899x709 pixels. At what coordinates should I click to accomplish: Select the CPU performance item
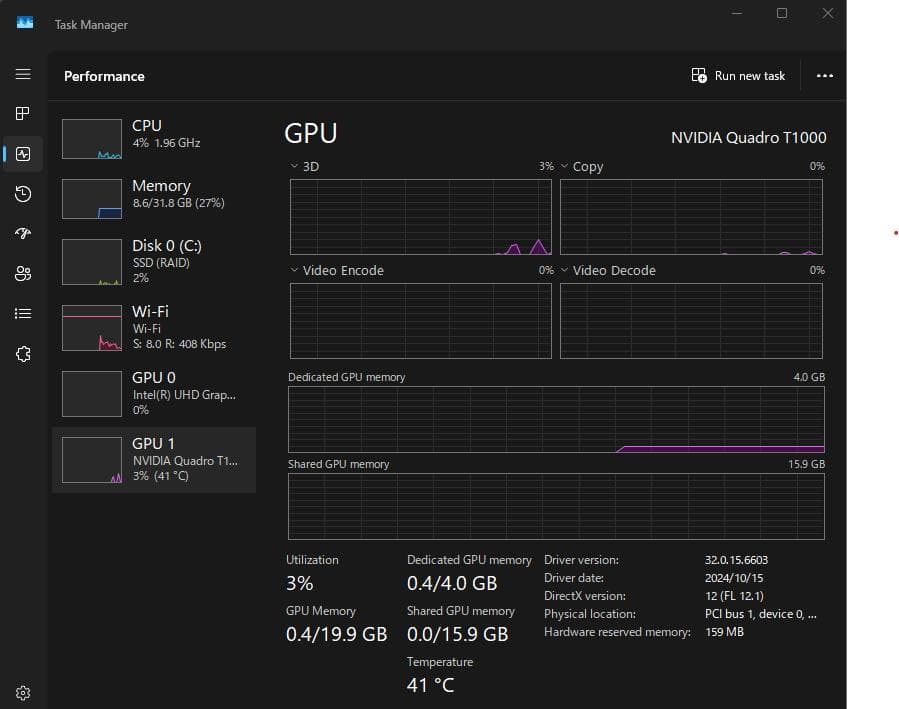click(x=154, y=139)
